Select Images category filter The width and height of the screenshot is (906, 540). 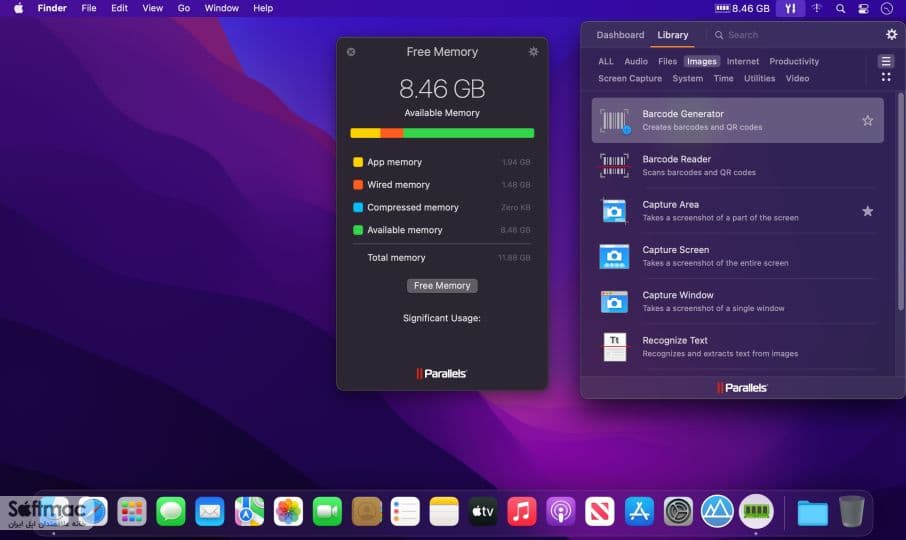[701, 61]
